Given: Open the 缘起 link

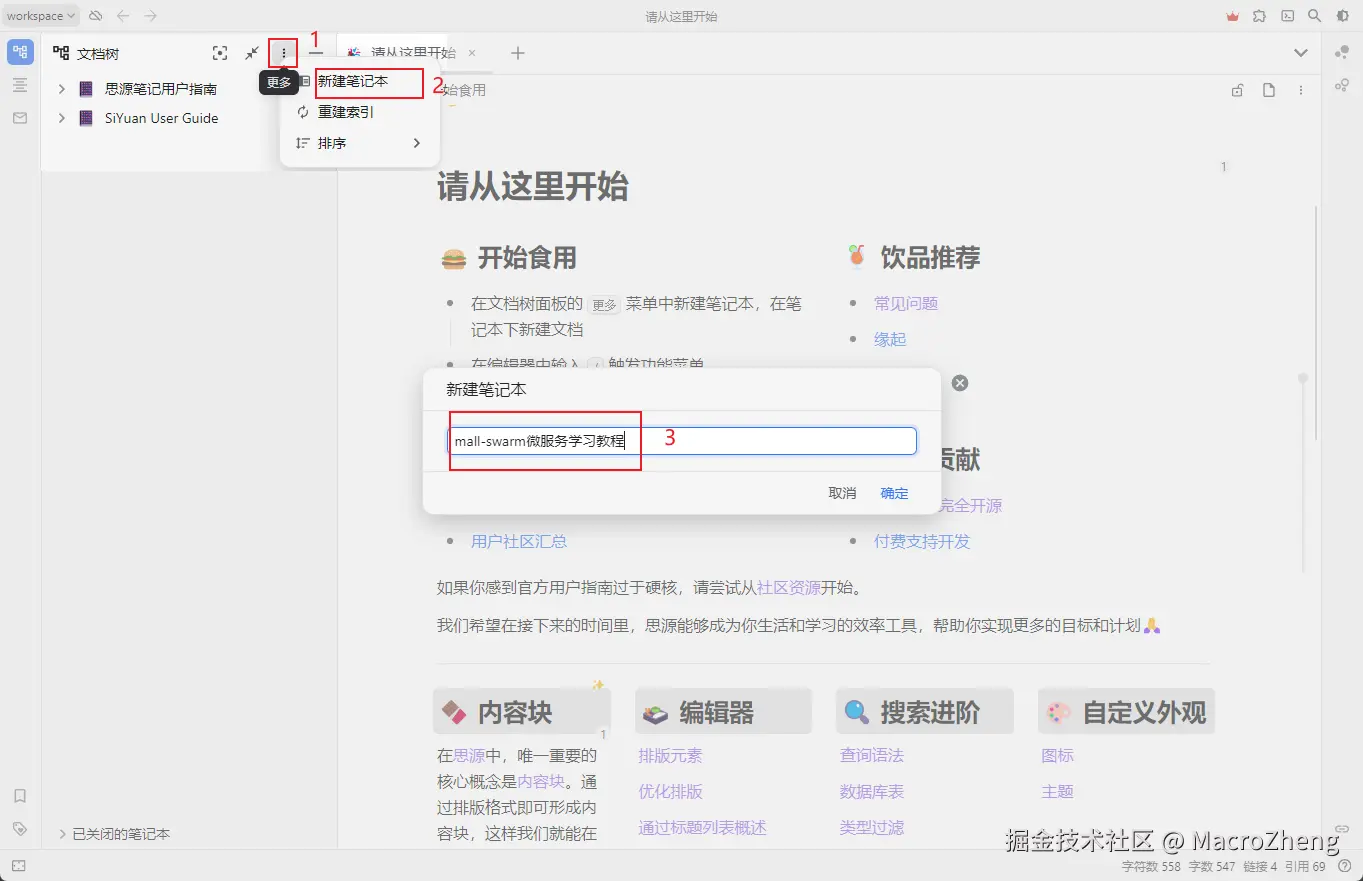Looking at the screenshot, I should point(890,339).
